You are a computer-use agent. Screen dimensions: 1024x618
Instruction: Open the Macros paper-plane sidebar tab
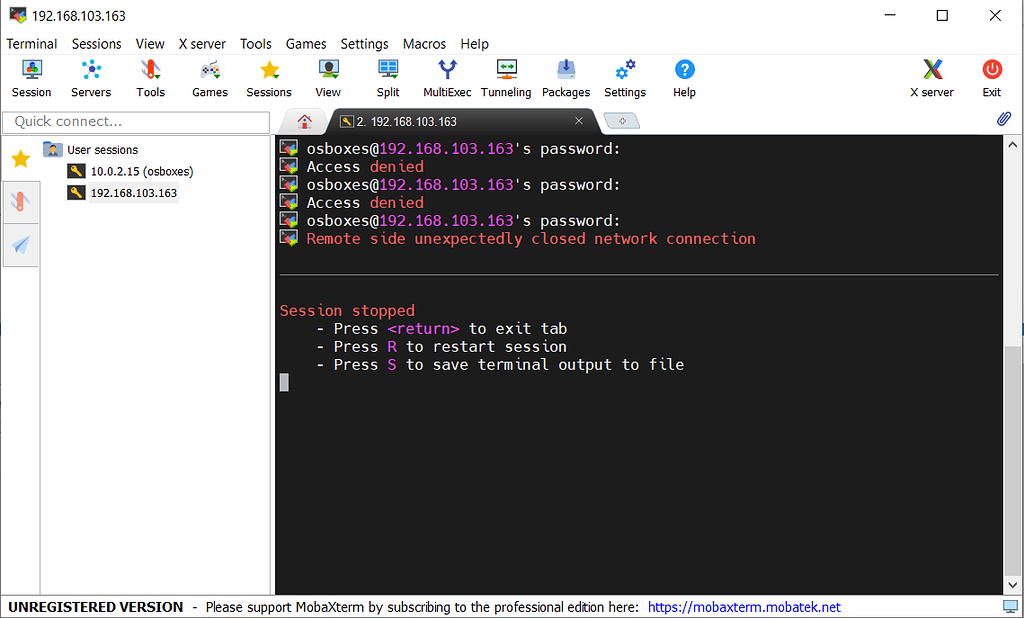click(x=20, y=245)
